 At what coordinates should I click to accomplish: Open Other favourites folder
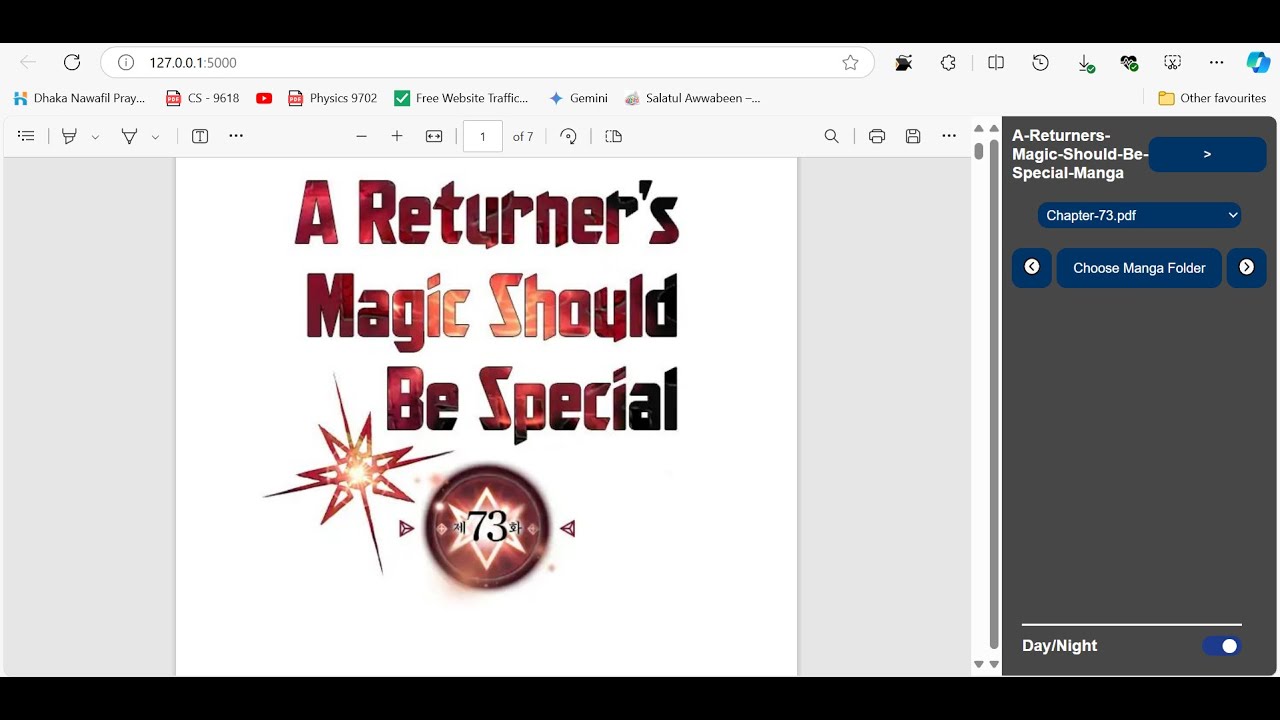click(x=1212, y=98)
